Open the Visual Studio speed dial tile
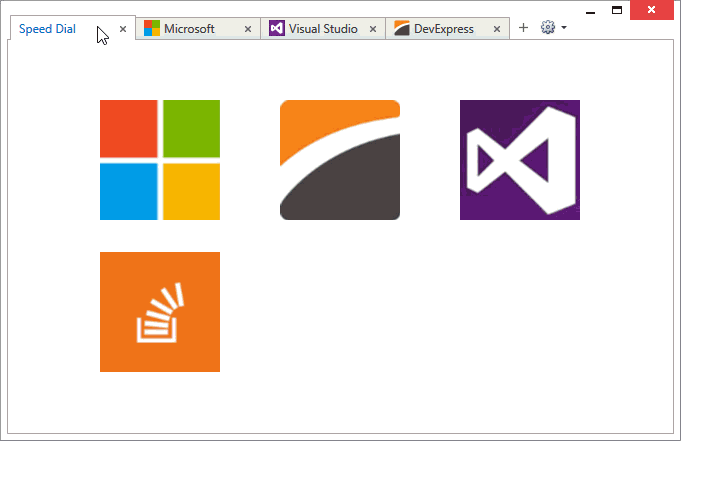The image size is (720, 480). (520, 160)
